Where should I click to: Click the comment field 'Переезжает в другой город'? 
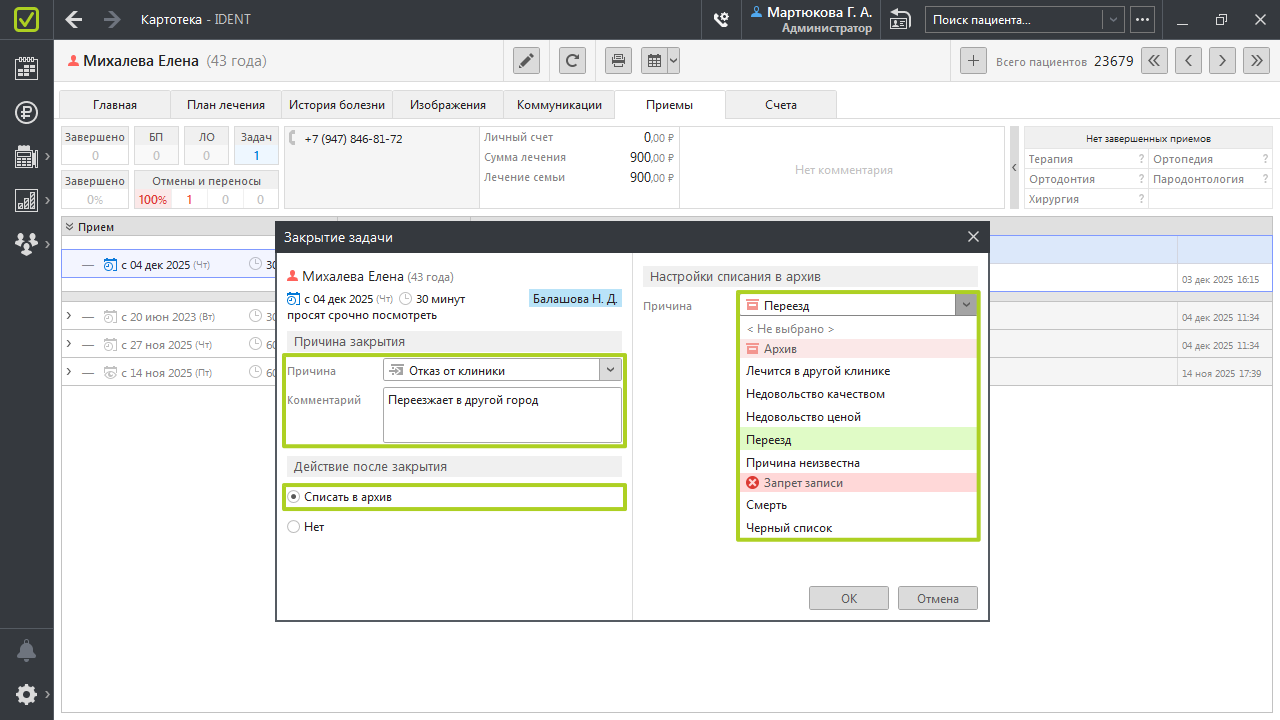[x=502, y=414]
